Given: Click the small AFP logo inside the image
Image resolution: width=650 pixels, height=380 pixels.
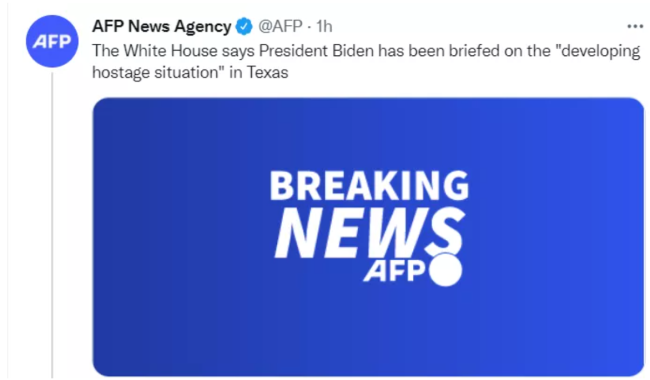Looking at the screenshot, I should 395,271.
